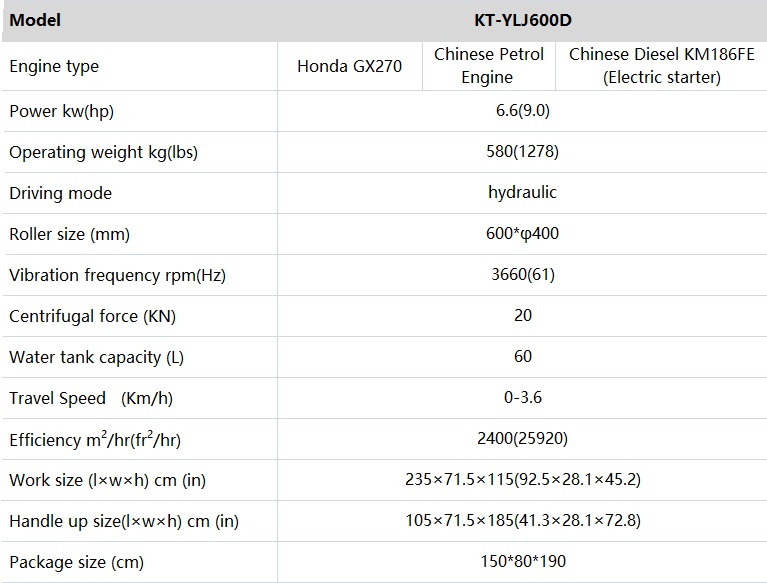Click the Honda GX270 engine cell
767x583 pixels.
click(x=349, y=66)
